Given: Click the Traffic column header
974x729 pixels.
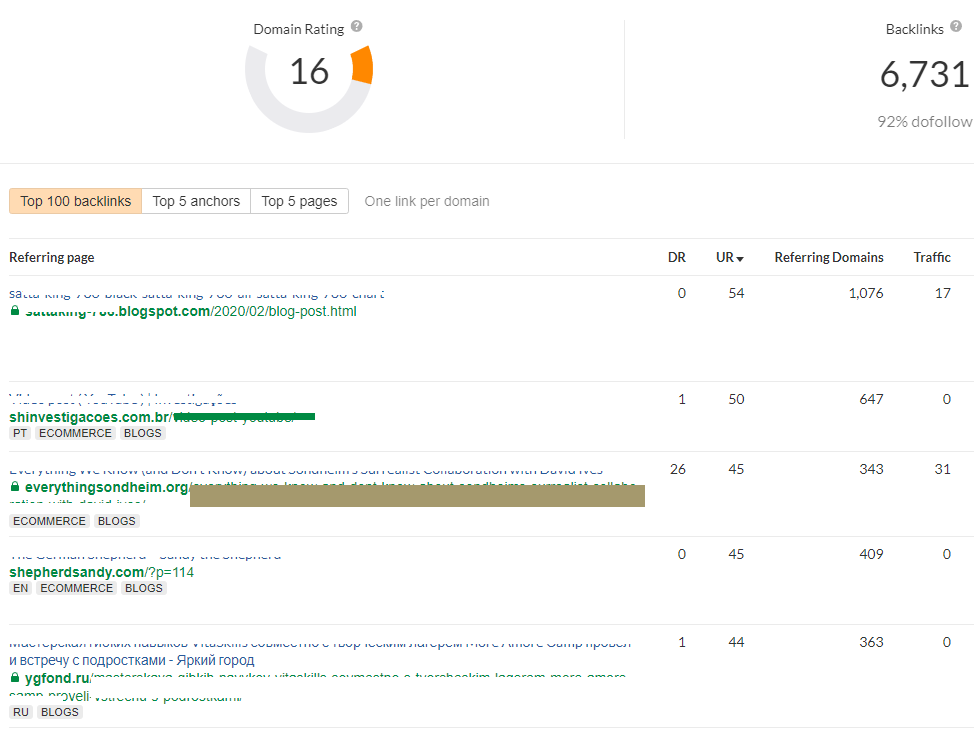Looking at the screenshot, I should [932, 257].
